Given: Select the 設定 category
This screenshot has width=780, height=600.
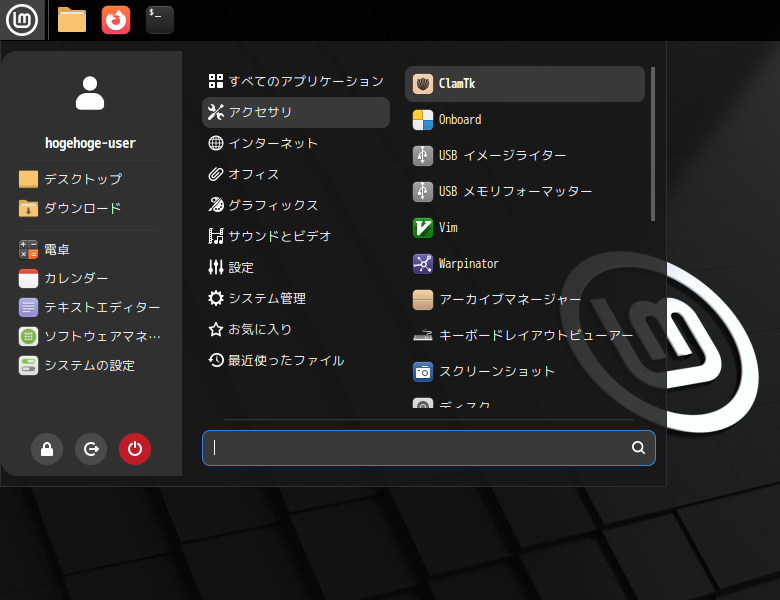Looking at the screenshot, I should (296, 268).
